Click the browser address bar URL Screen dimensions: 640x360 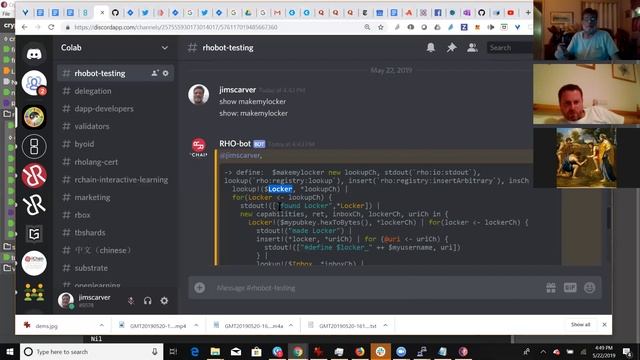click(x=176, y=27)
